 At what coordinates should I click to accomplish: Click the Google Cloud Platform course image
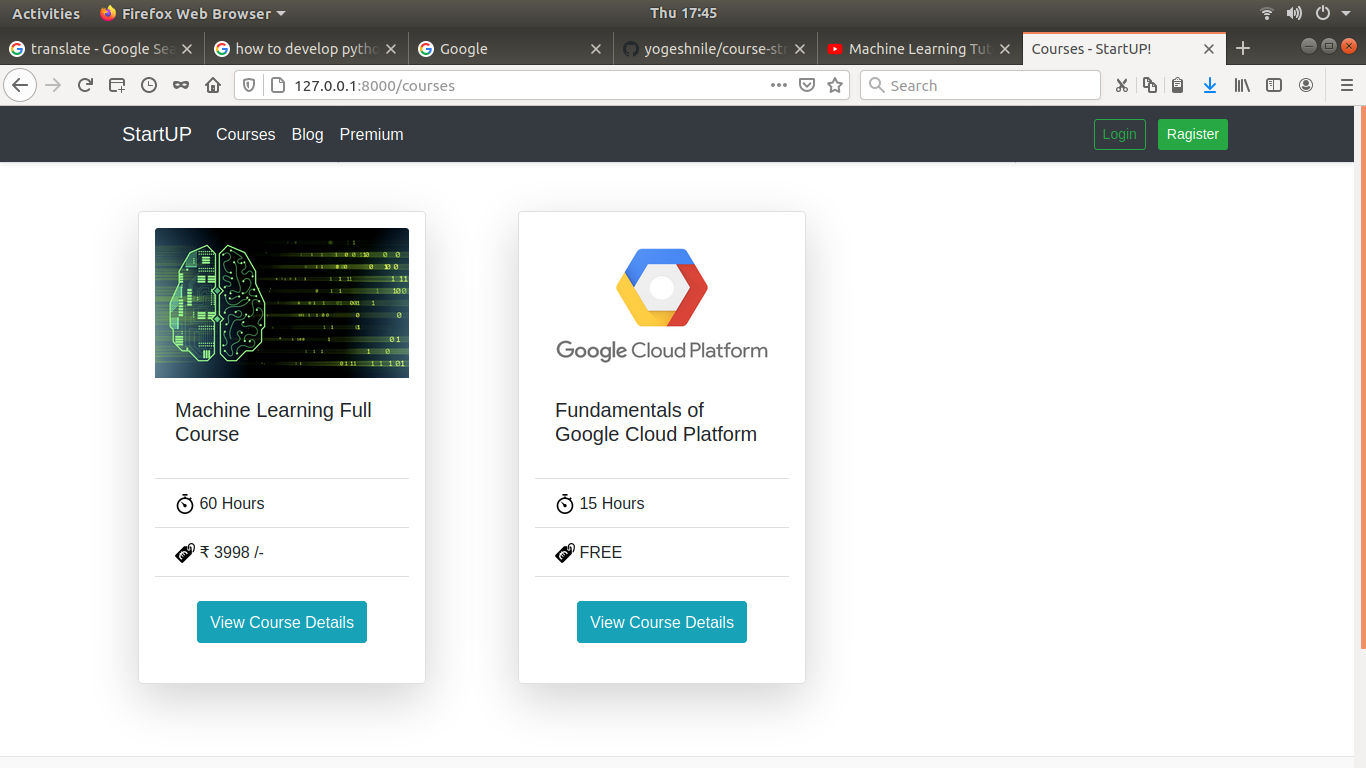(662, 302)
